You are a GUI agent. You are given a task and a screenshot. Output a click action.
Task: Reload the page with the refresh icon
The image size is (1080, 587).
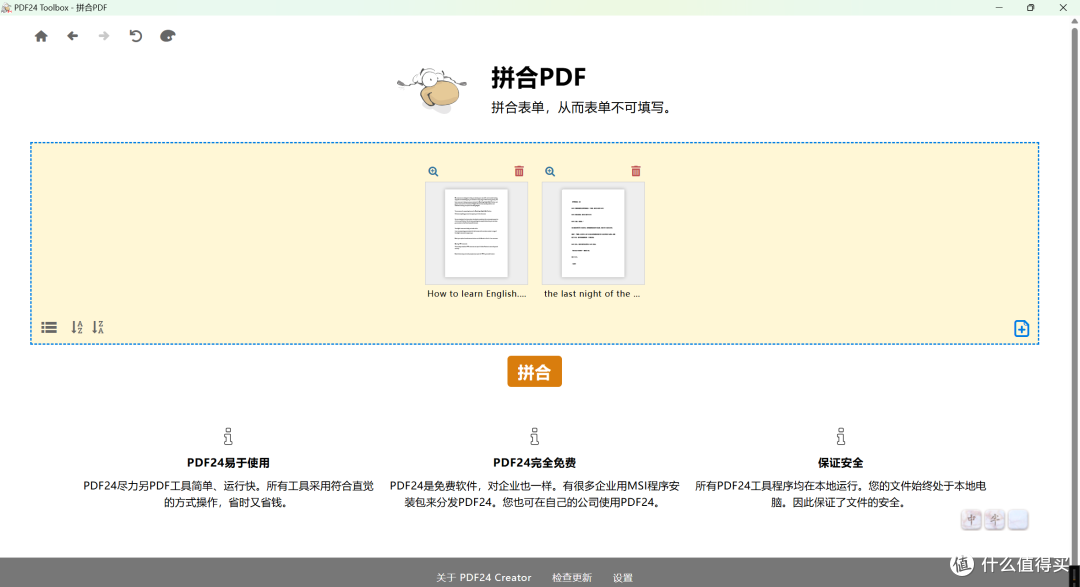(136, 36)
